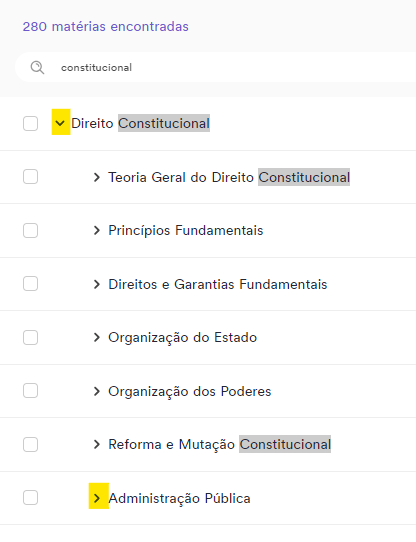
Task: Tick checkbox for Teoria Geral do Direito Constitucional
Action: tap(30, 177)
